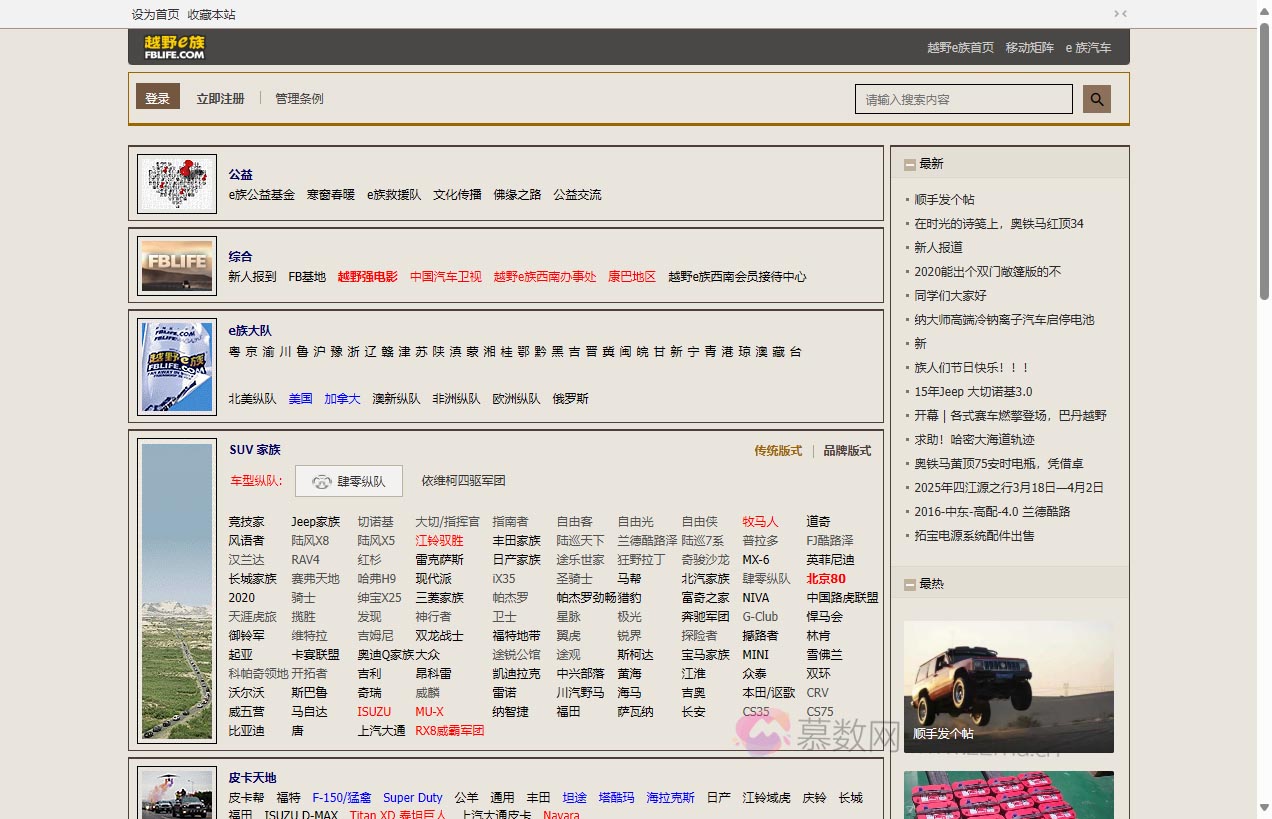Image resolution: width=1272 pixels, height=819 pixels.
Task: Click the search magnifier icon
Action: pyautogui.click(x=1096, y=98)
